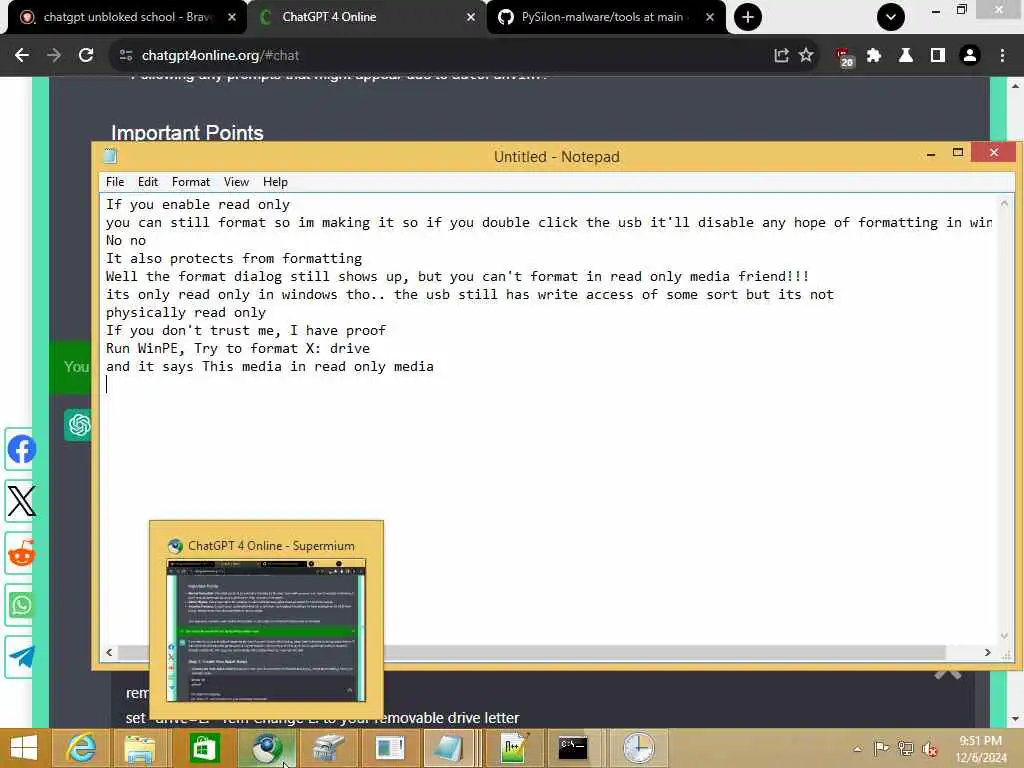Open Command Prompt from taskbar
The width and height of the screenshot is (1024, 768).
[x=573, y=748]
